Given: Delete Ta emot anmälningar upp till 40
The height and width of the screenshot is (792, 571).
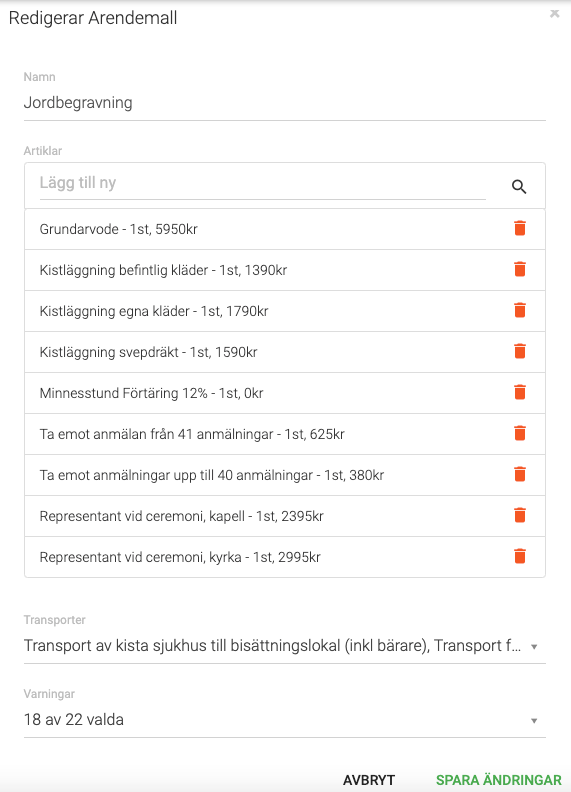Looking at the screenshot, I should point(519,474).
